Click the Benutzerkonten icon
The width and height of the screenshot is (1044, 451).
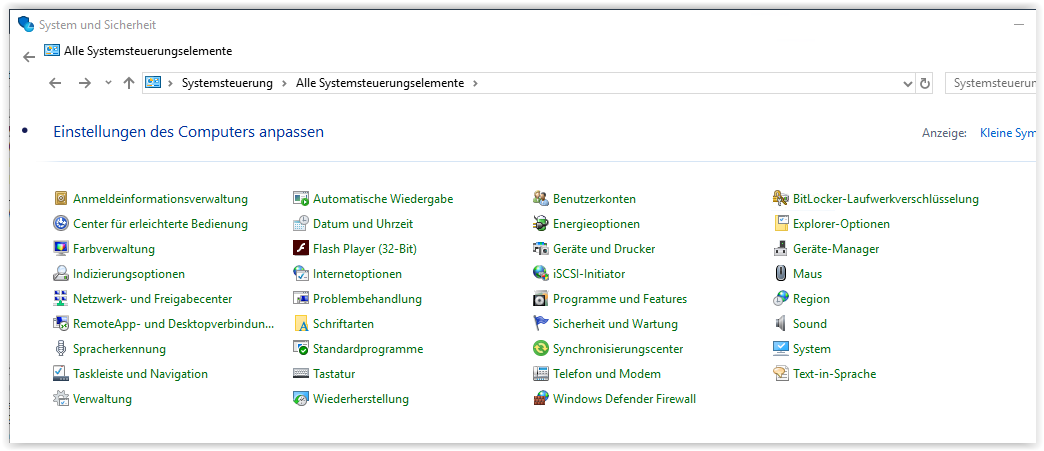coord(541,199)
